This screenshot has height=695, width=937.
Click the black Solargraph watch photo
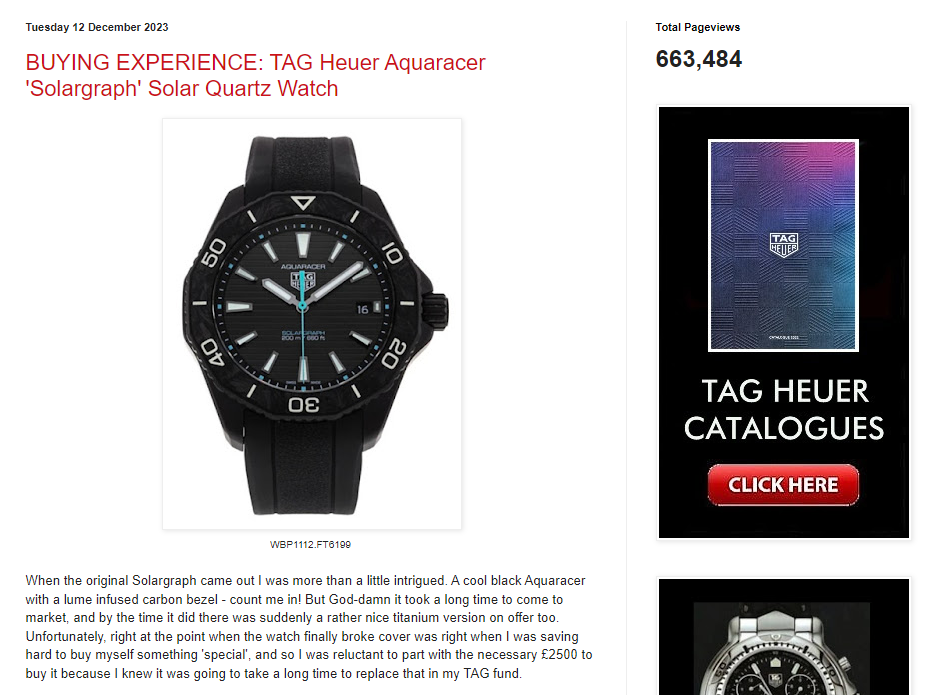coord(311,324)
